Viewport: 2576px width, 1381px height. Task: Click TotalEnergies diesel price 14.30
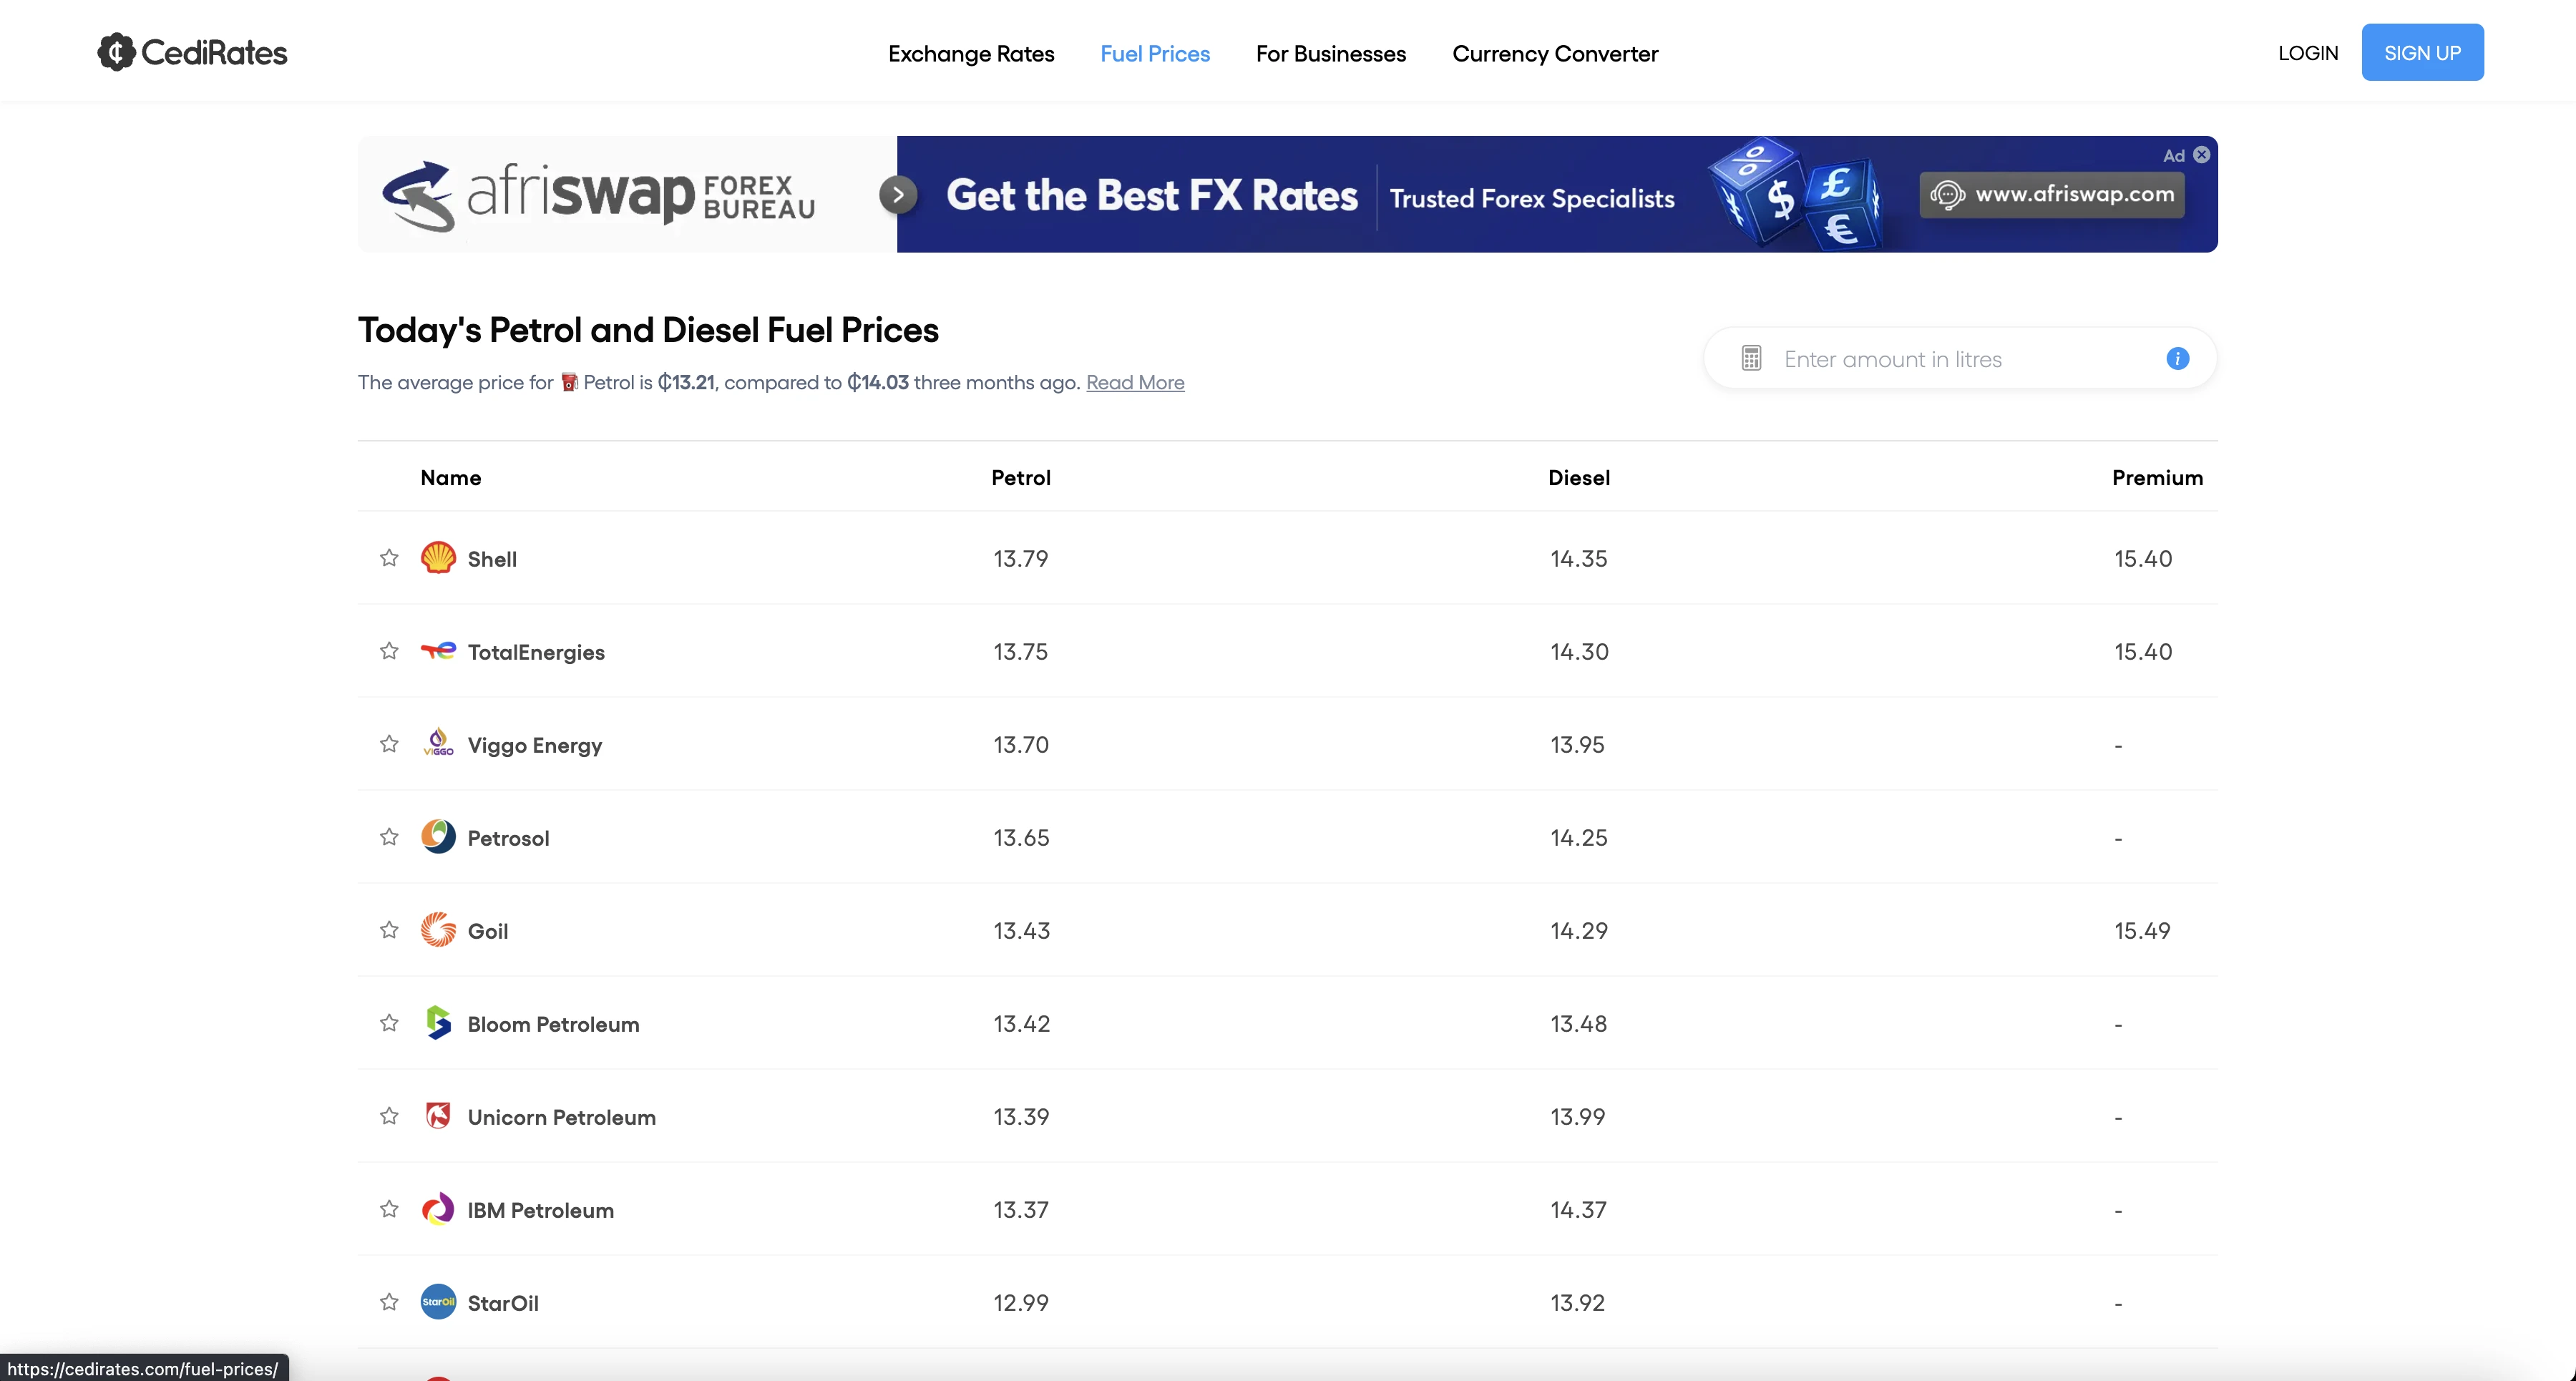[x=1579, y=652]
